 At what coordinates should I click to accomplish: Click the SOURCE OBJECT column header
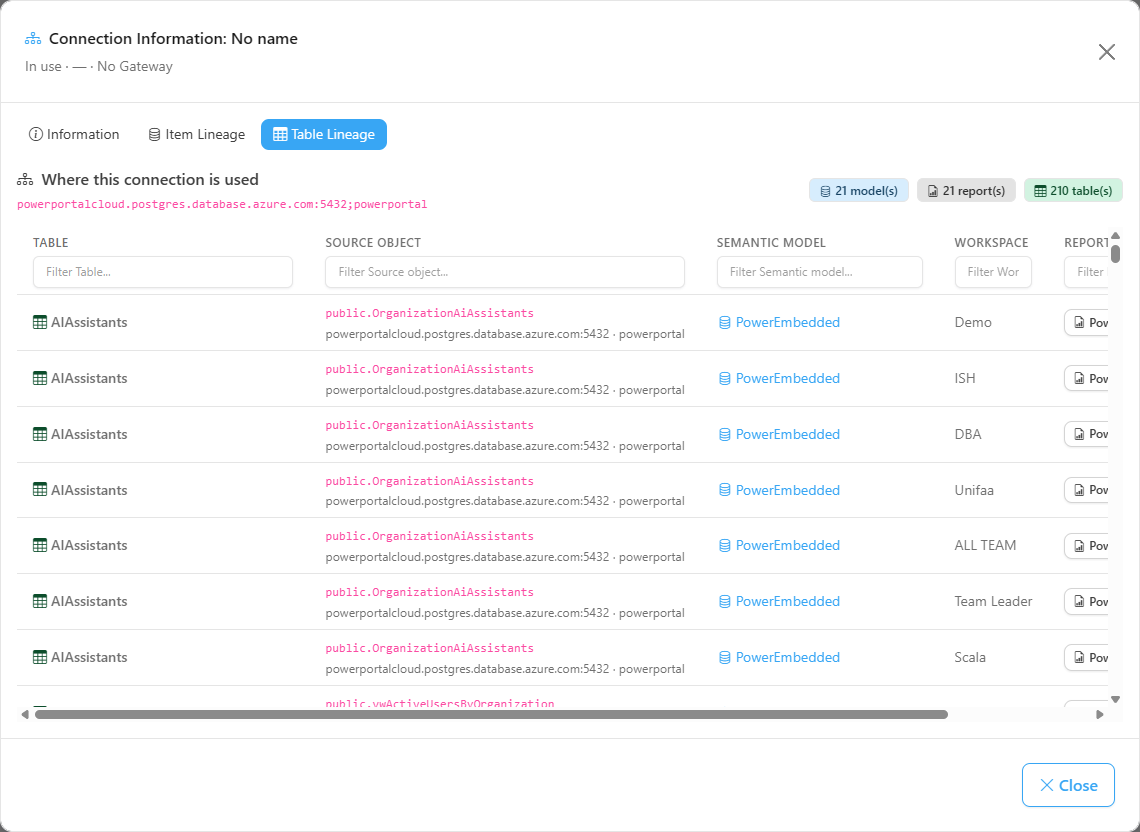pyautogui.click(x=373, y=243)
